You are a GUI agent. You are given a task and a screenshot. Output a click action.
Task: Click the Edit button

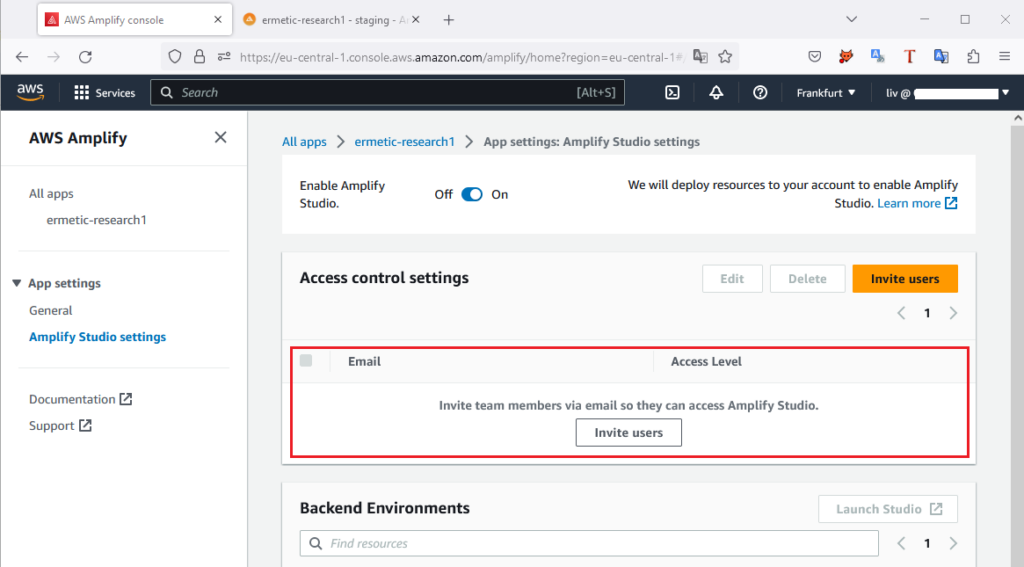pos(732,279)
